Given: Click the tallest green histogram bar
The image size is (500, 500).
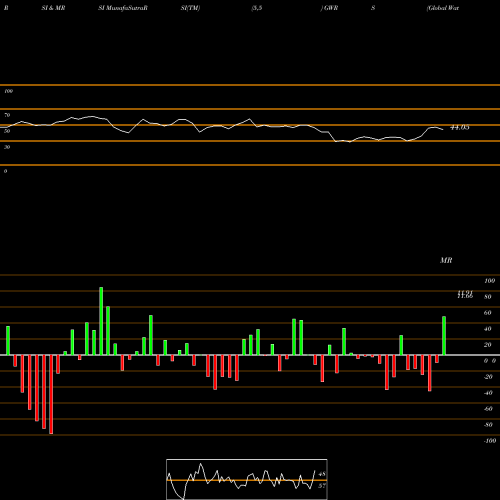Looking at the screenshot, I should (x=101, y=321).
